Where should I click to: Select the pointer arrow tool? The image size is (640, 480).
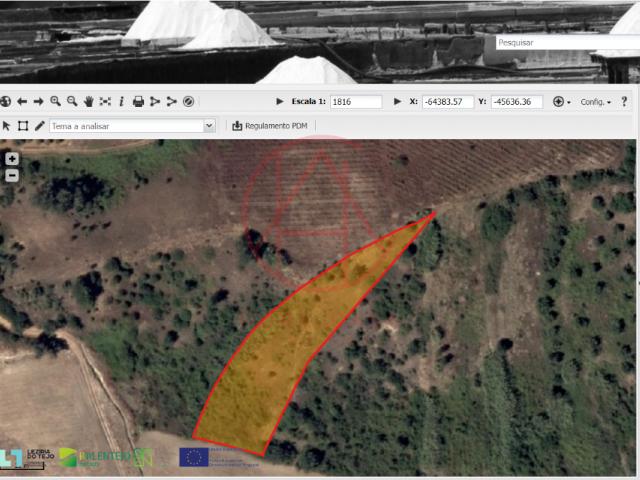click(6, 126)
